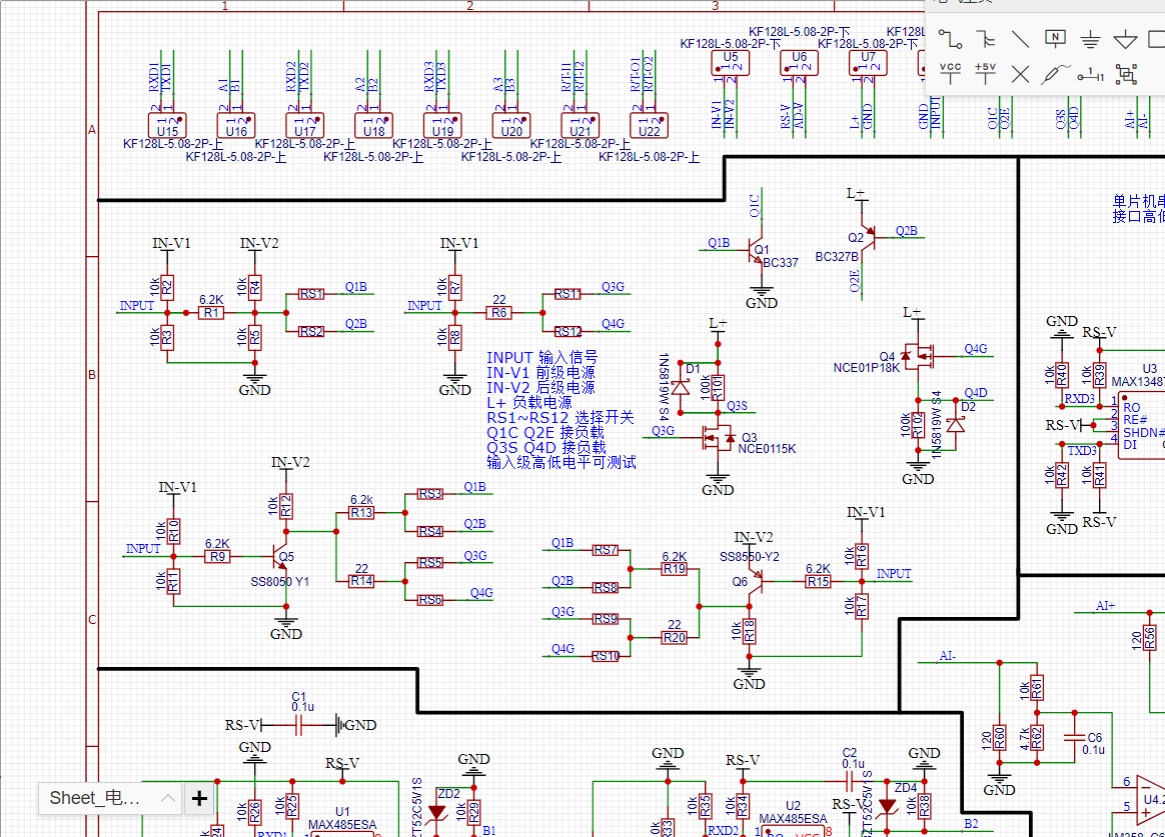Image resolution: width=1165 pixels, height=837 pixels.
Task: Select jumper RS3 next to Q1B
Action: (430, 494)
